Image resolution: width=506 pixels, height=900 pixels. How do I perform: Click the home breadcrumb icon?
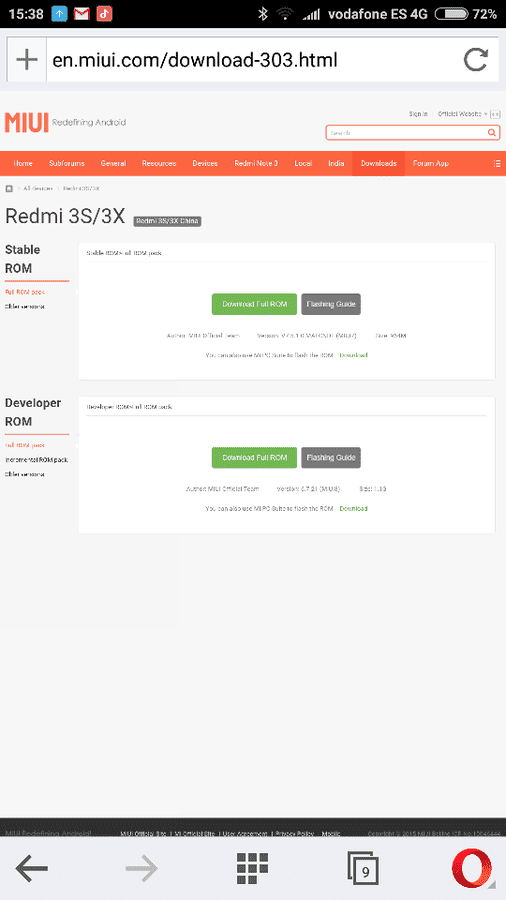[x=9, y=189]
